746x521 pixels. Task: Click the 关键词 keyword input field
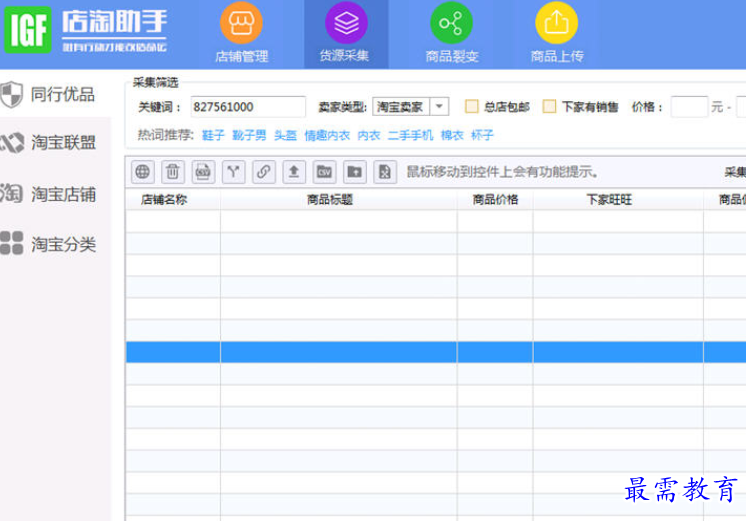pos(248,107)
